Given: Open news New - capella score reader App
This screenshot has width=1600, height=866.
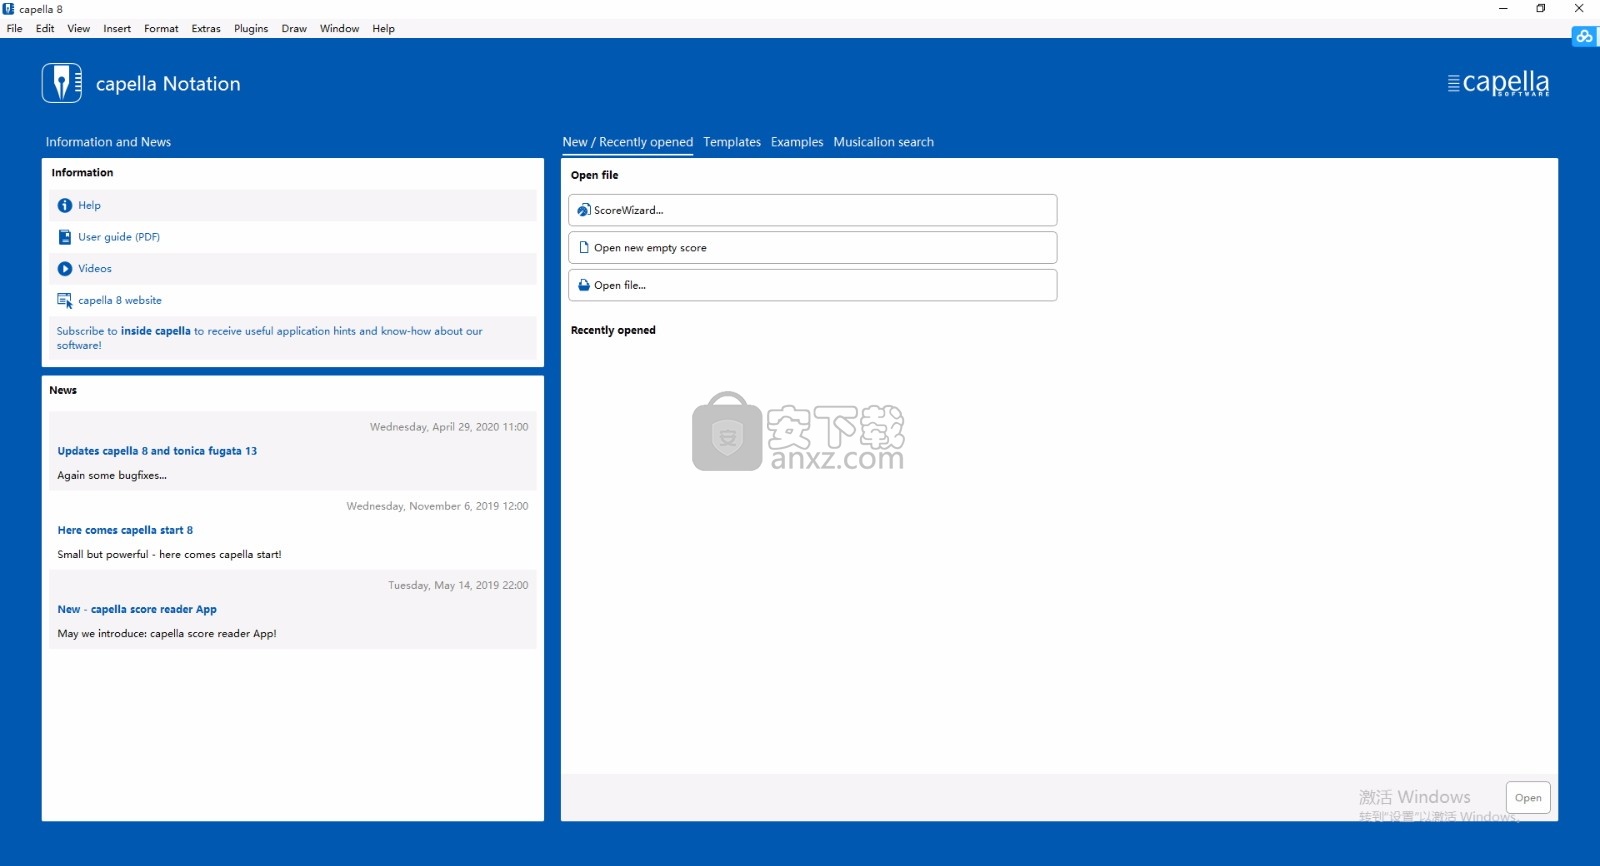Looking at the screenshot, I should pos(137,609).
